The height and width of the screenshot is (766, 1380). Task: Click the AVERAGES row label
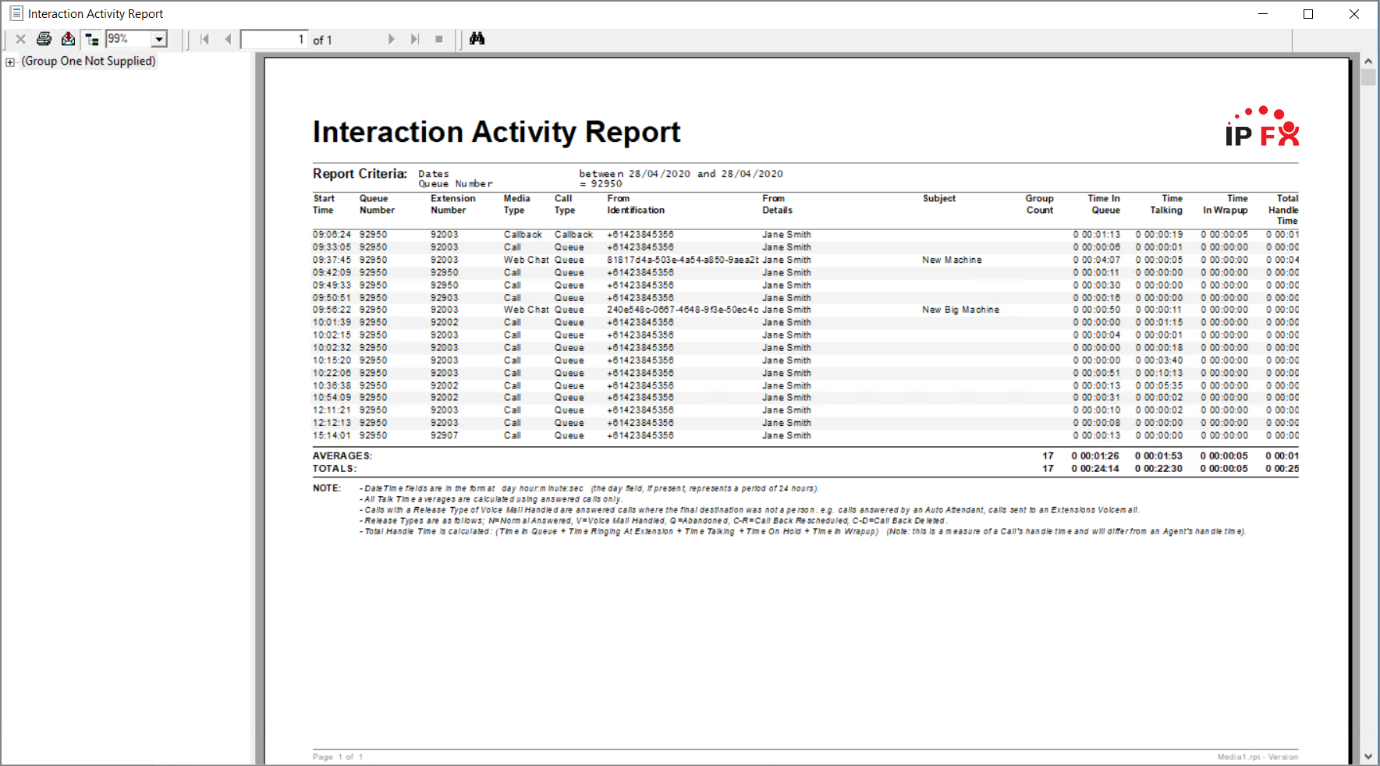(342, 456)
